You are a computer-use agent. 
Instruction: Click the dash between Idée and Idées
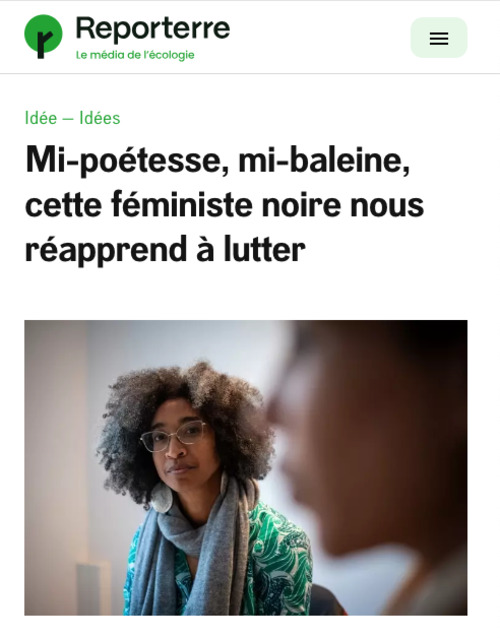68,119
